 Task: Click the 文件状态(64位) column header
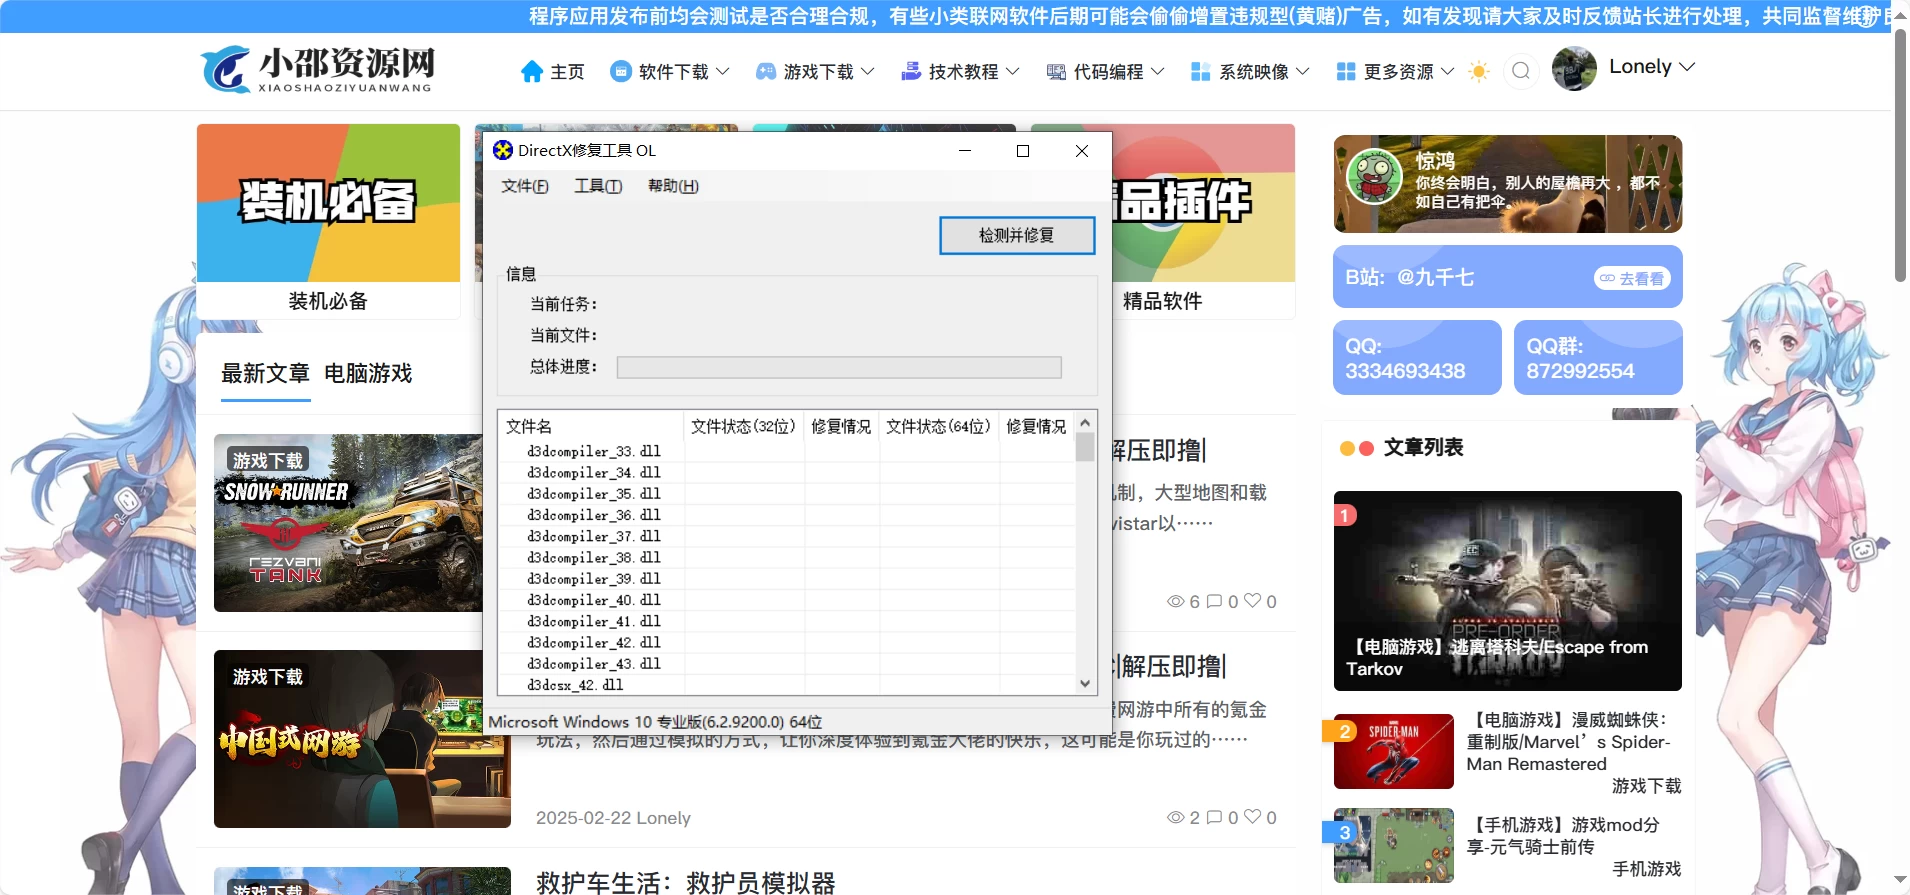(939, 426)
